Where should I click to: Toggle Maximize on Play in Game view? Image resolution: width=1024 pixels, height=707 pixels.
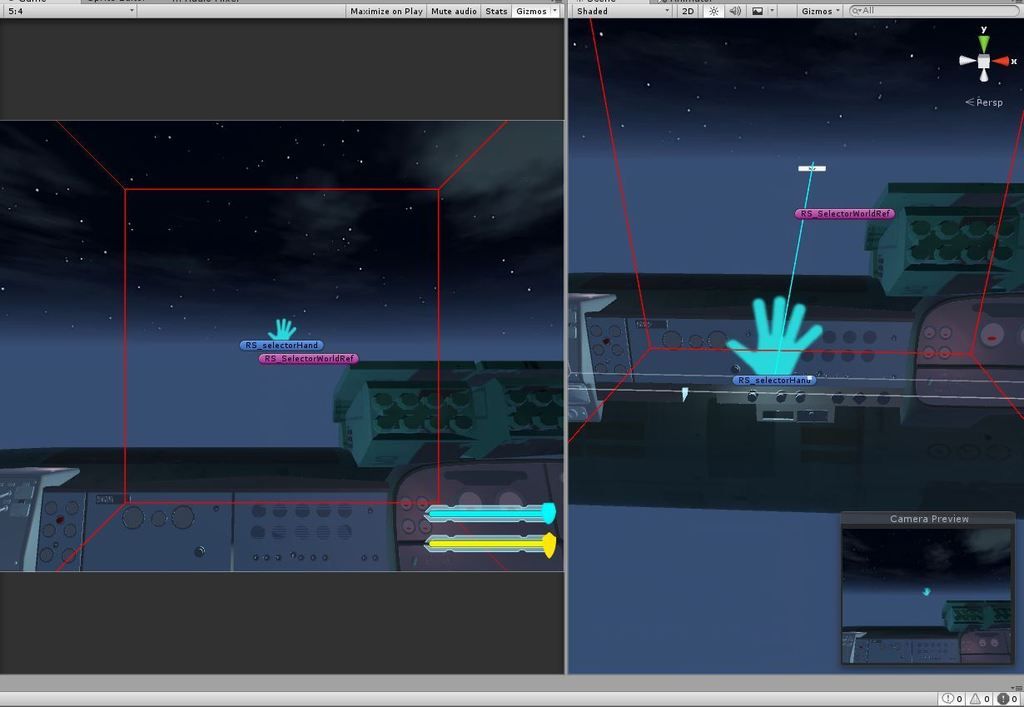(386, 11)
